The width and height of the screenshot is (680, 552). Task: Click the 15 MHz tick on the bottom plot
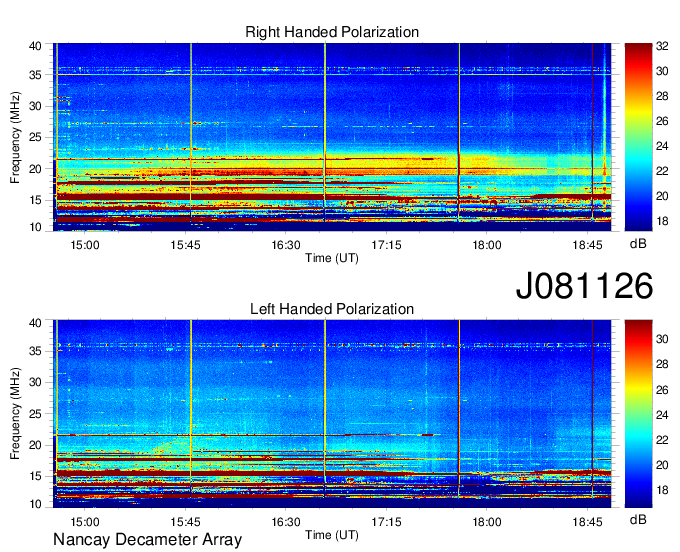coord(35,477)
